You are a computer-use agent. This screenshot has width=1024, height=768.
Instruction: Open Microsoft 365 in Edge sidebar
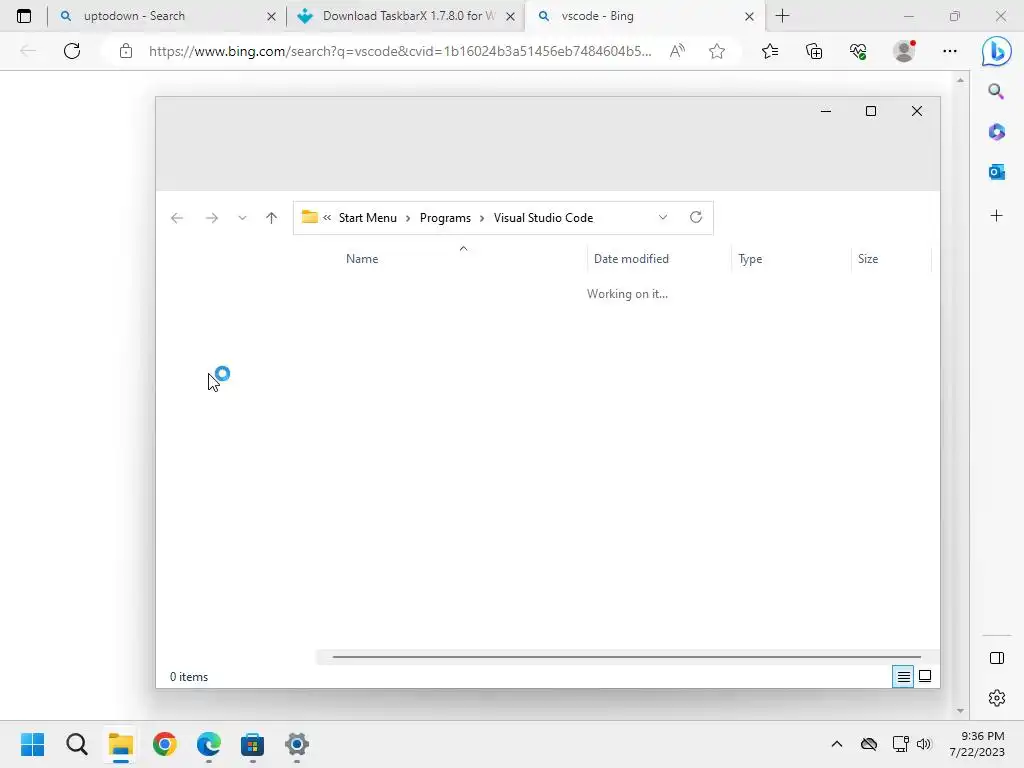[x=996, y=132]
